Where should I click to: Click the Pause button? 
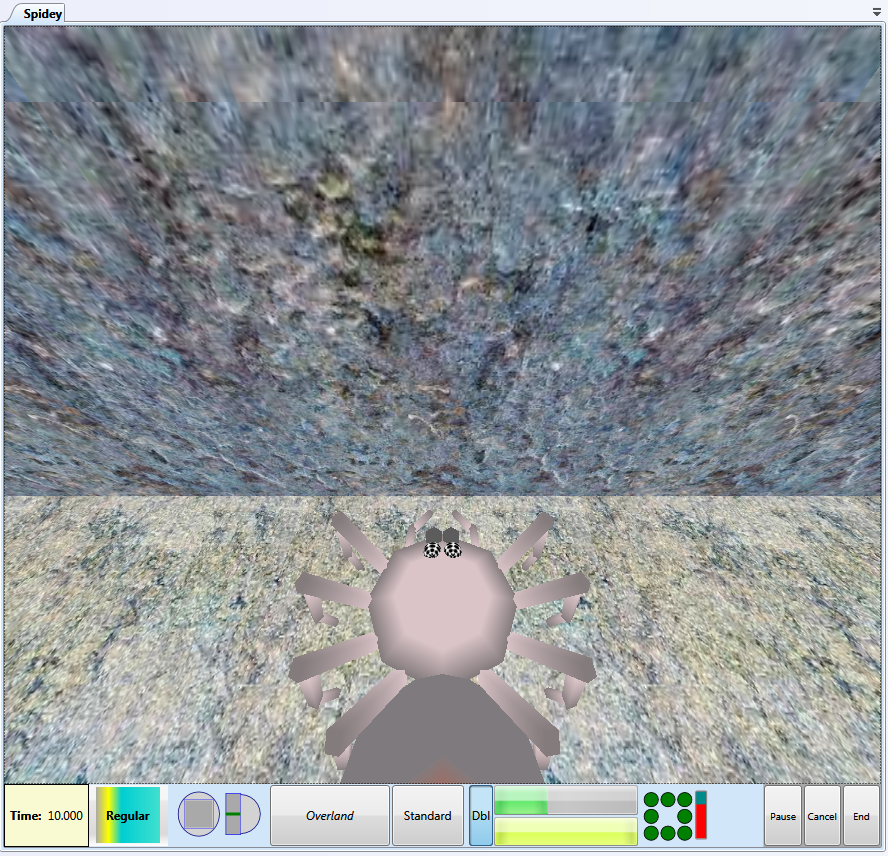783,816
